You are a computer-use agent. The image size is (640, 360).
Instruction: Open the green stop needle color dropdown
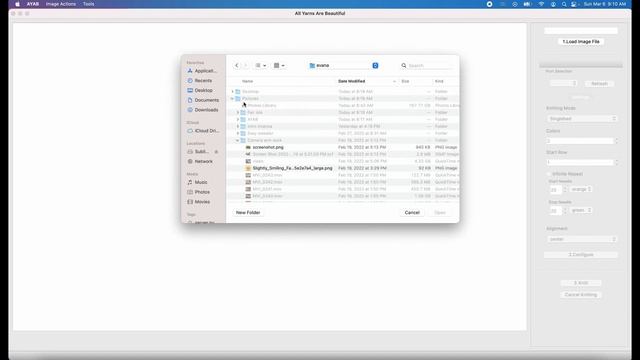coord(581,210)
